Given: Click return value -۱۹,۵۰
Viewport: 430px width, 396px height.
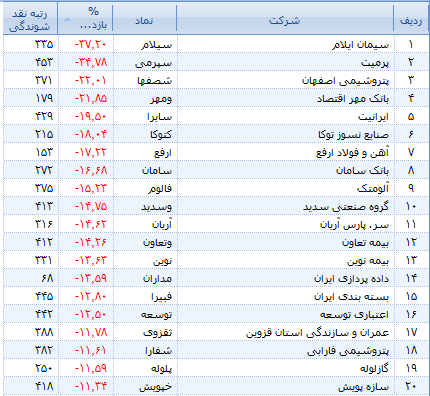Looking at the screenshot, I should pyautogui.click(x=91, y=116).
